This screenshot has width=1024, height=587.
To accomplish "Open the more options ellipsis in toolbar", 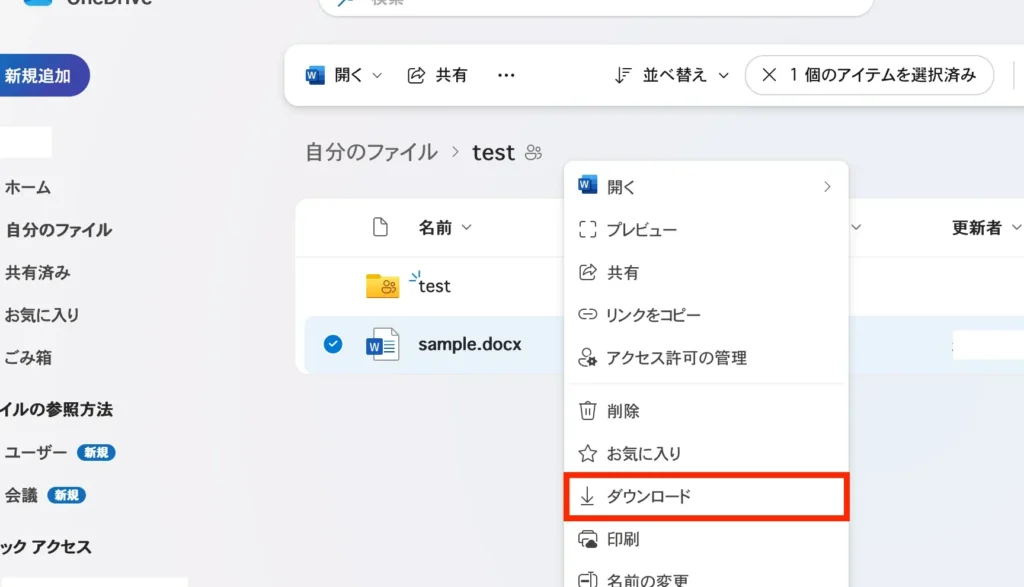I will (x=506, y=75).
